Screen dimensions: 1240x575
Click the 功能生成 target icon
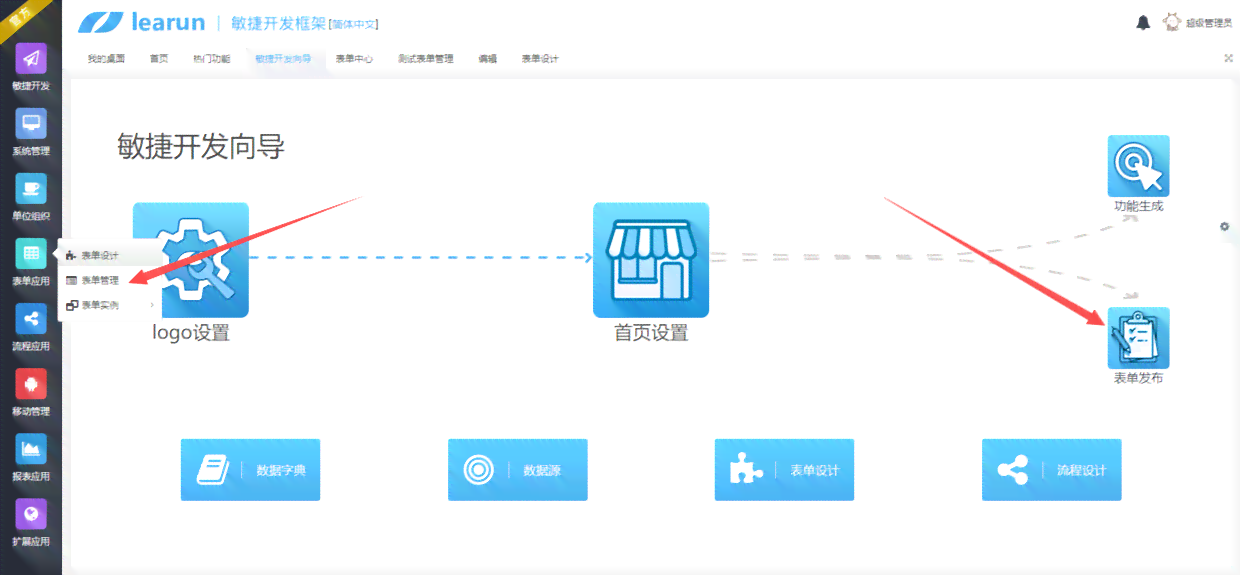(x=1138, y=166)
